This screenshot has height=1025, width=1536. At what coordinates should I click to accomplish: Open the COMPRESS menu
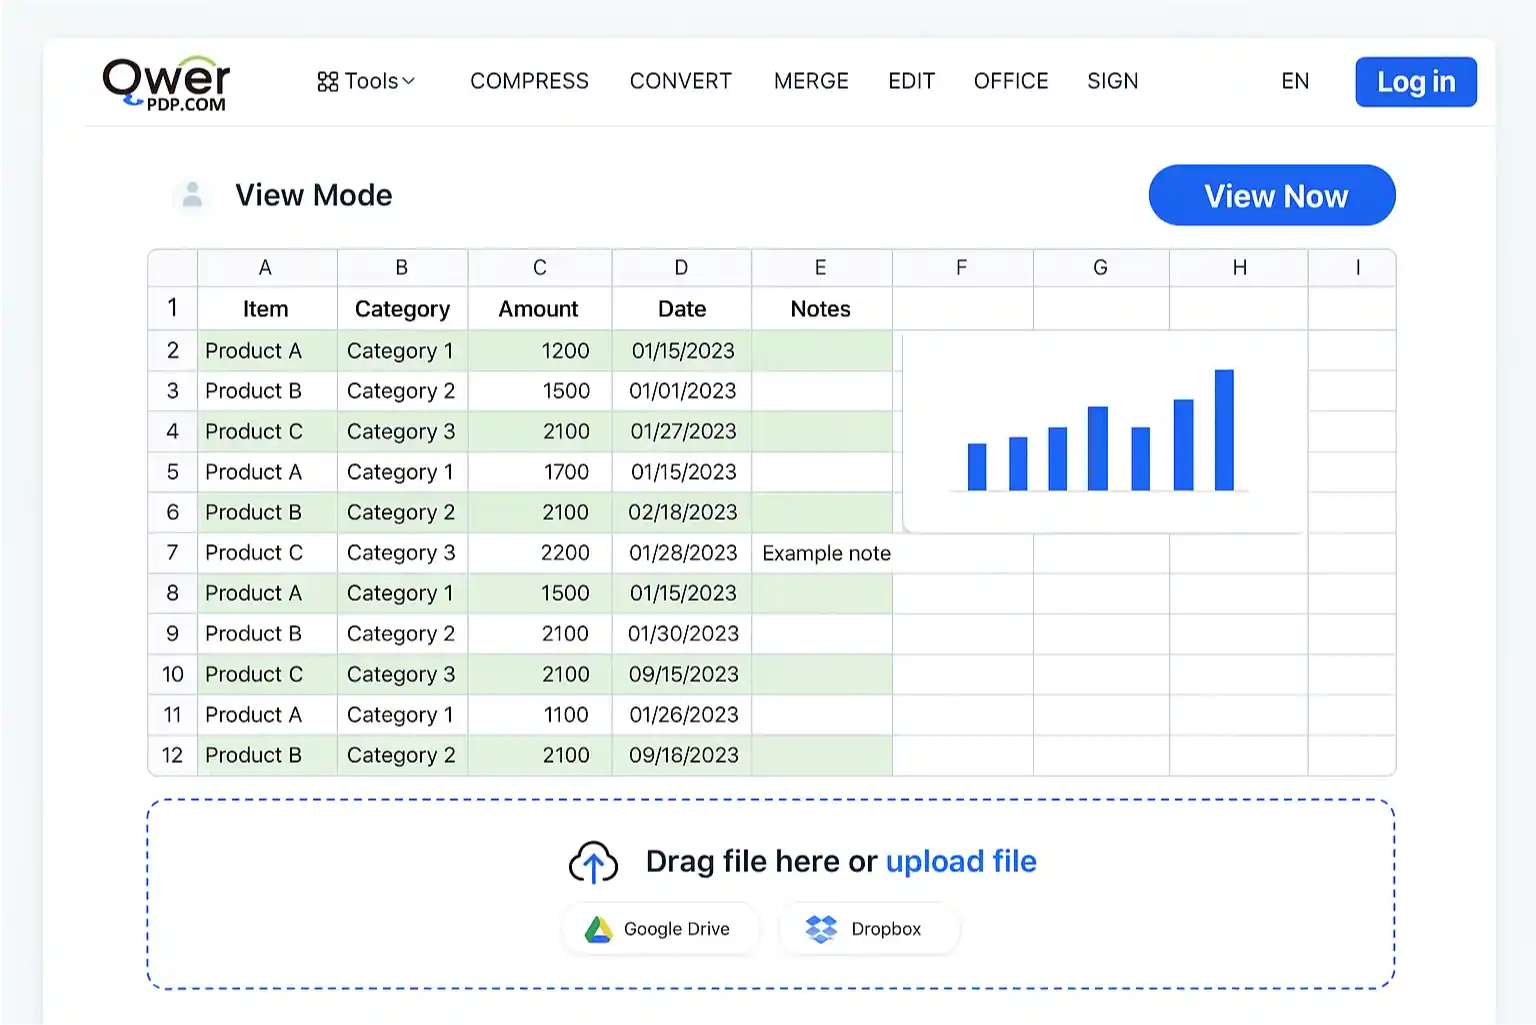pyautogui.click(x=529, y=81)
